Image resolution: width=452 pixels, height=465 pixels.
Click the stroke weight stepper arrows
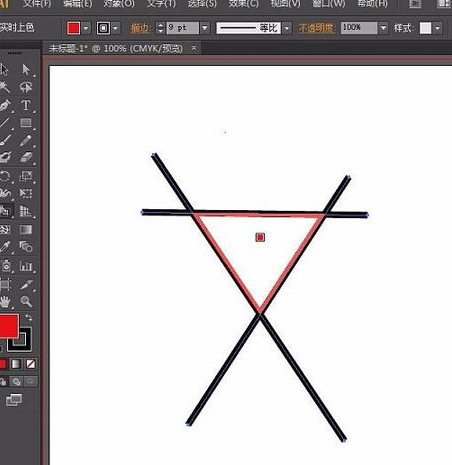click(x=160, y=28)
